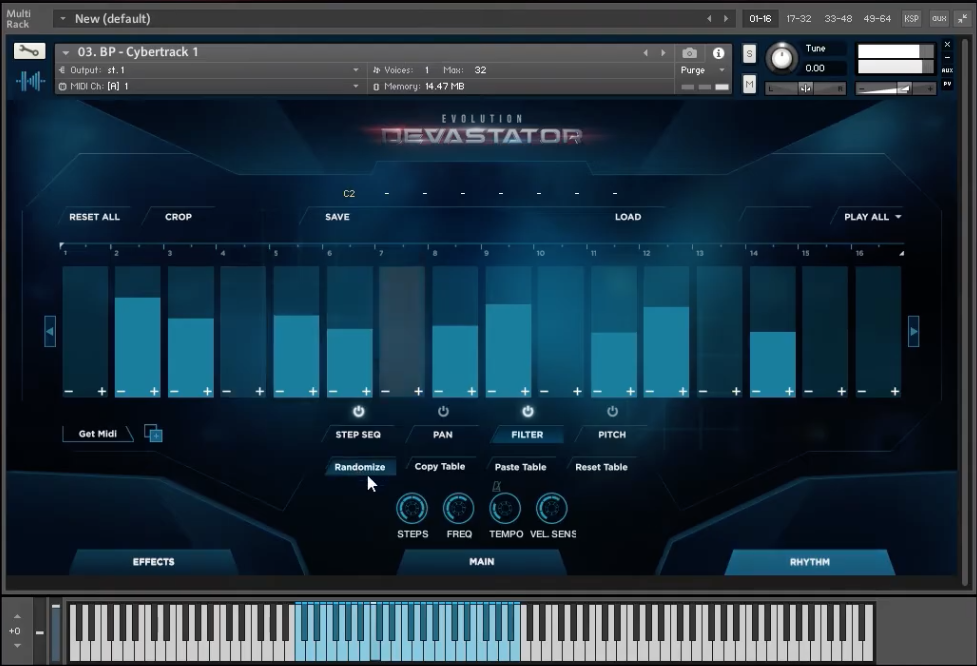This screenshot has height=666, width=977.
Task: Go to next instrument using header right arrow
Action: click(663, 53)
